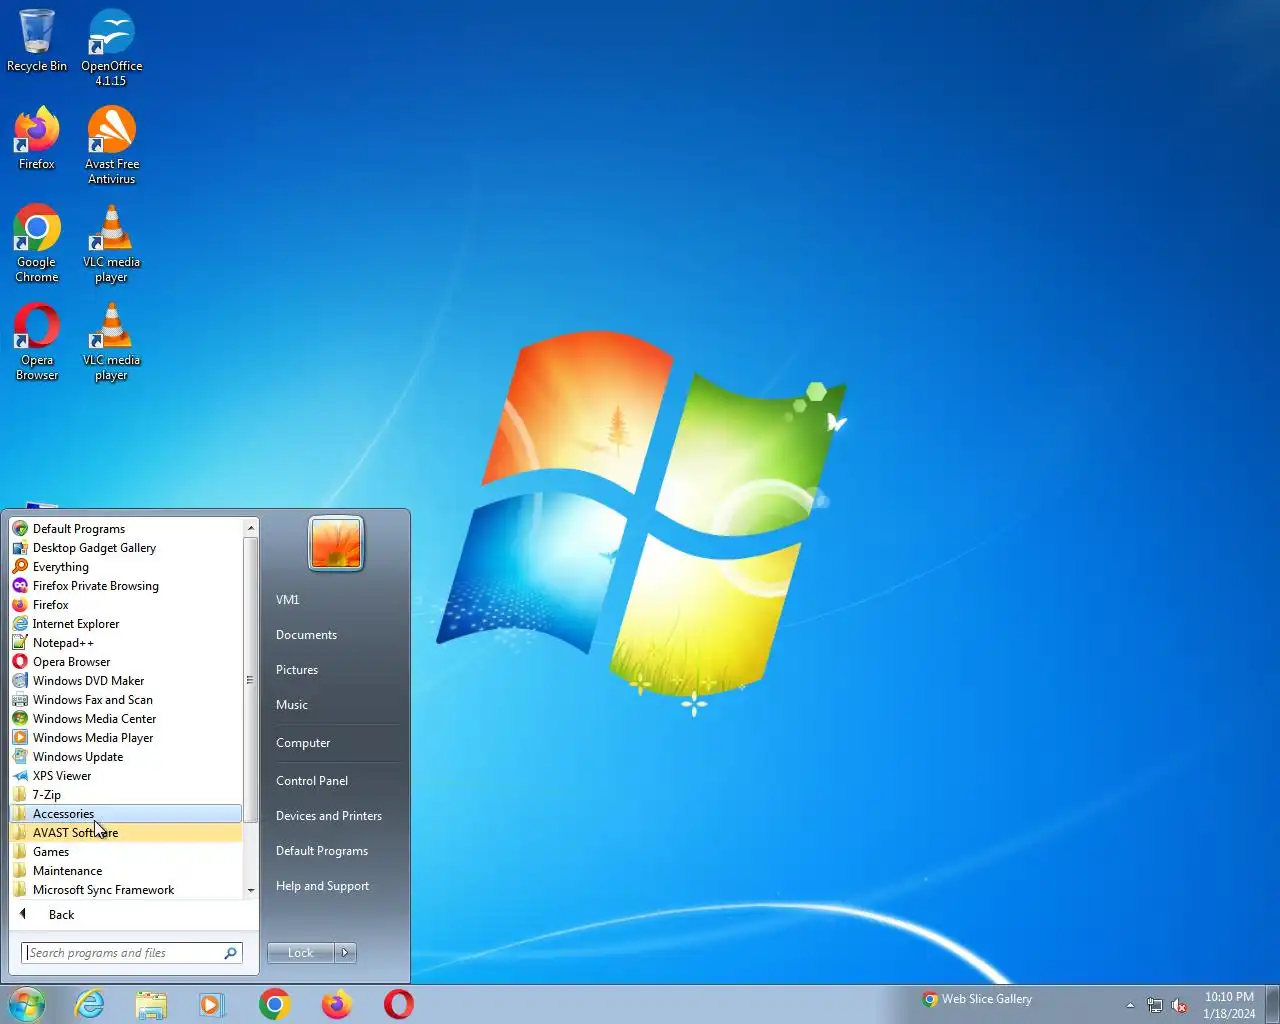Show hidden tray icons arrow
This screenshot has height=1024, width=1280.
(1130, 1005)
